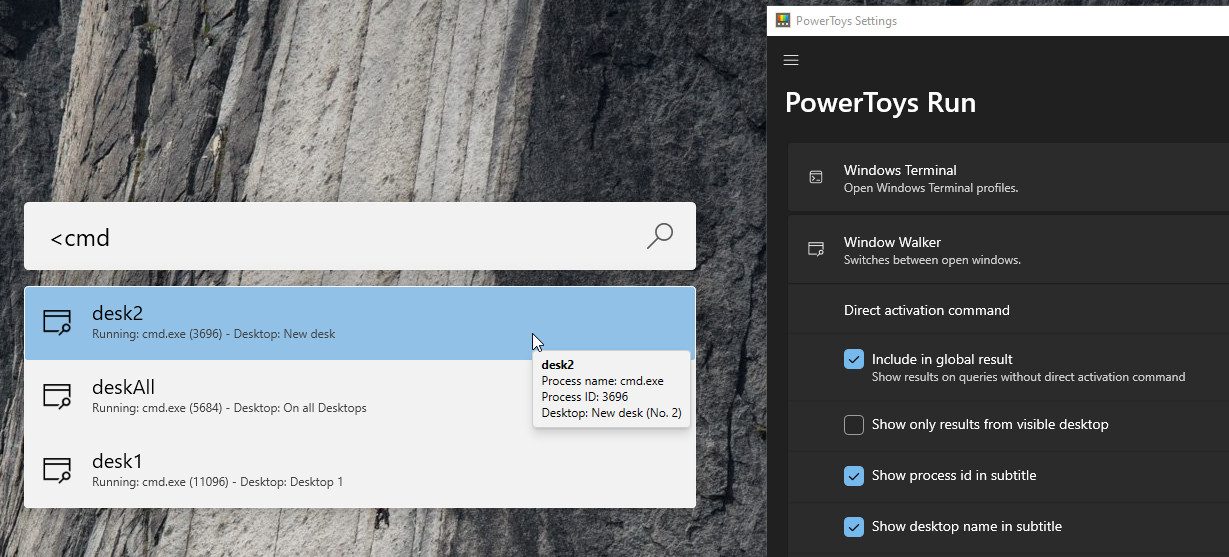Click the desk1 result window icon
The image size is (1229, 557).
(x=58, y=470)
